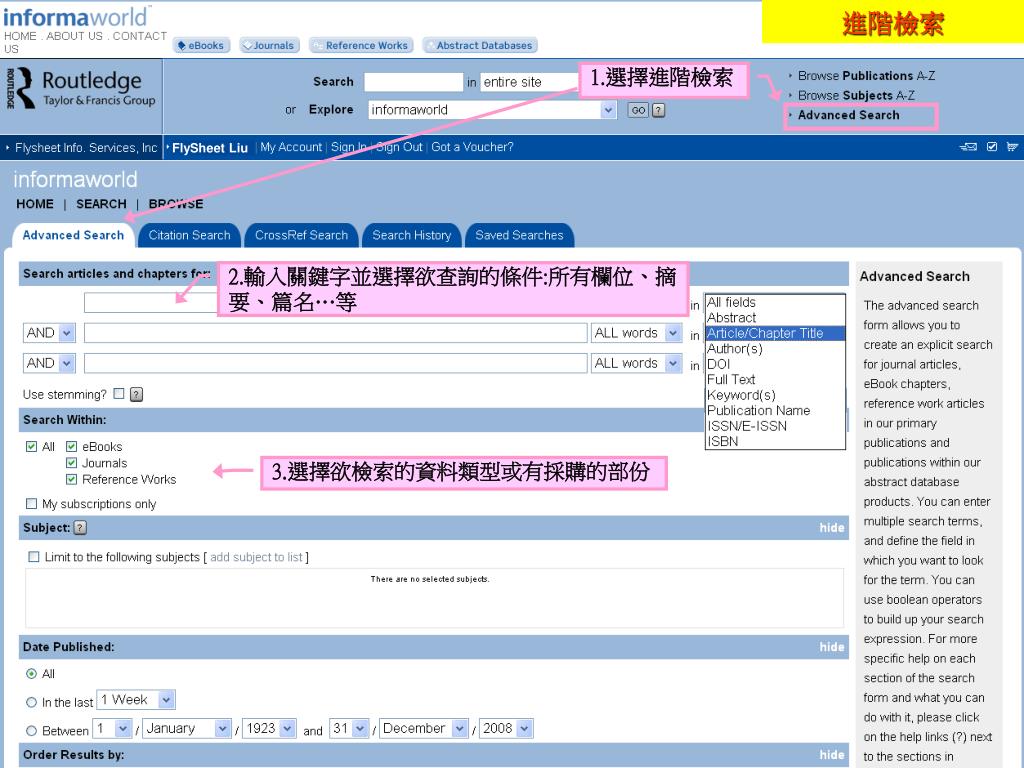Open the shopping cart icon
This screenshot has width=1024, height=768.
1012,147
